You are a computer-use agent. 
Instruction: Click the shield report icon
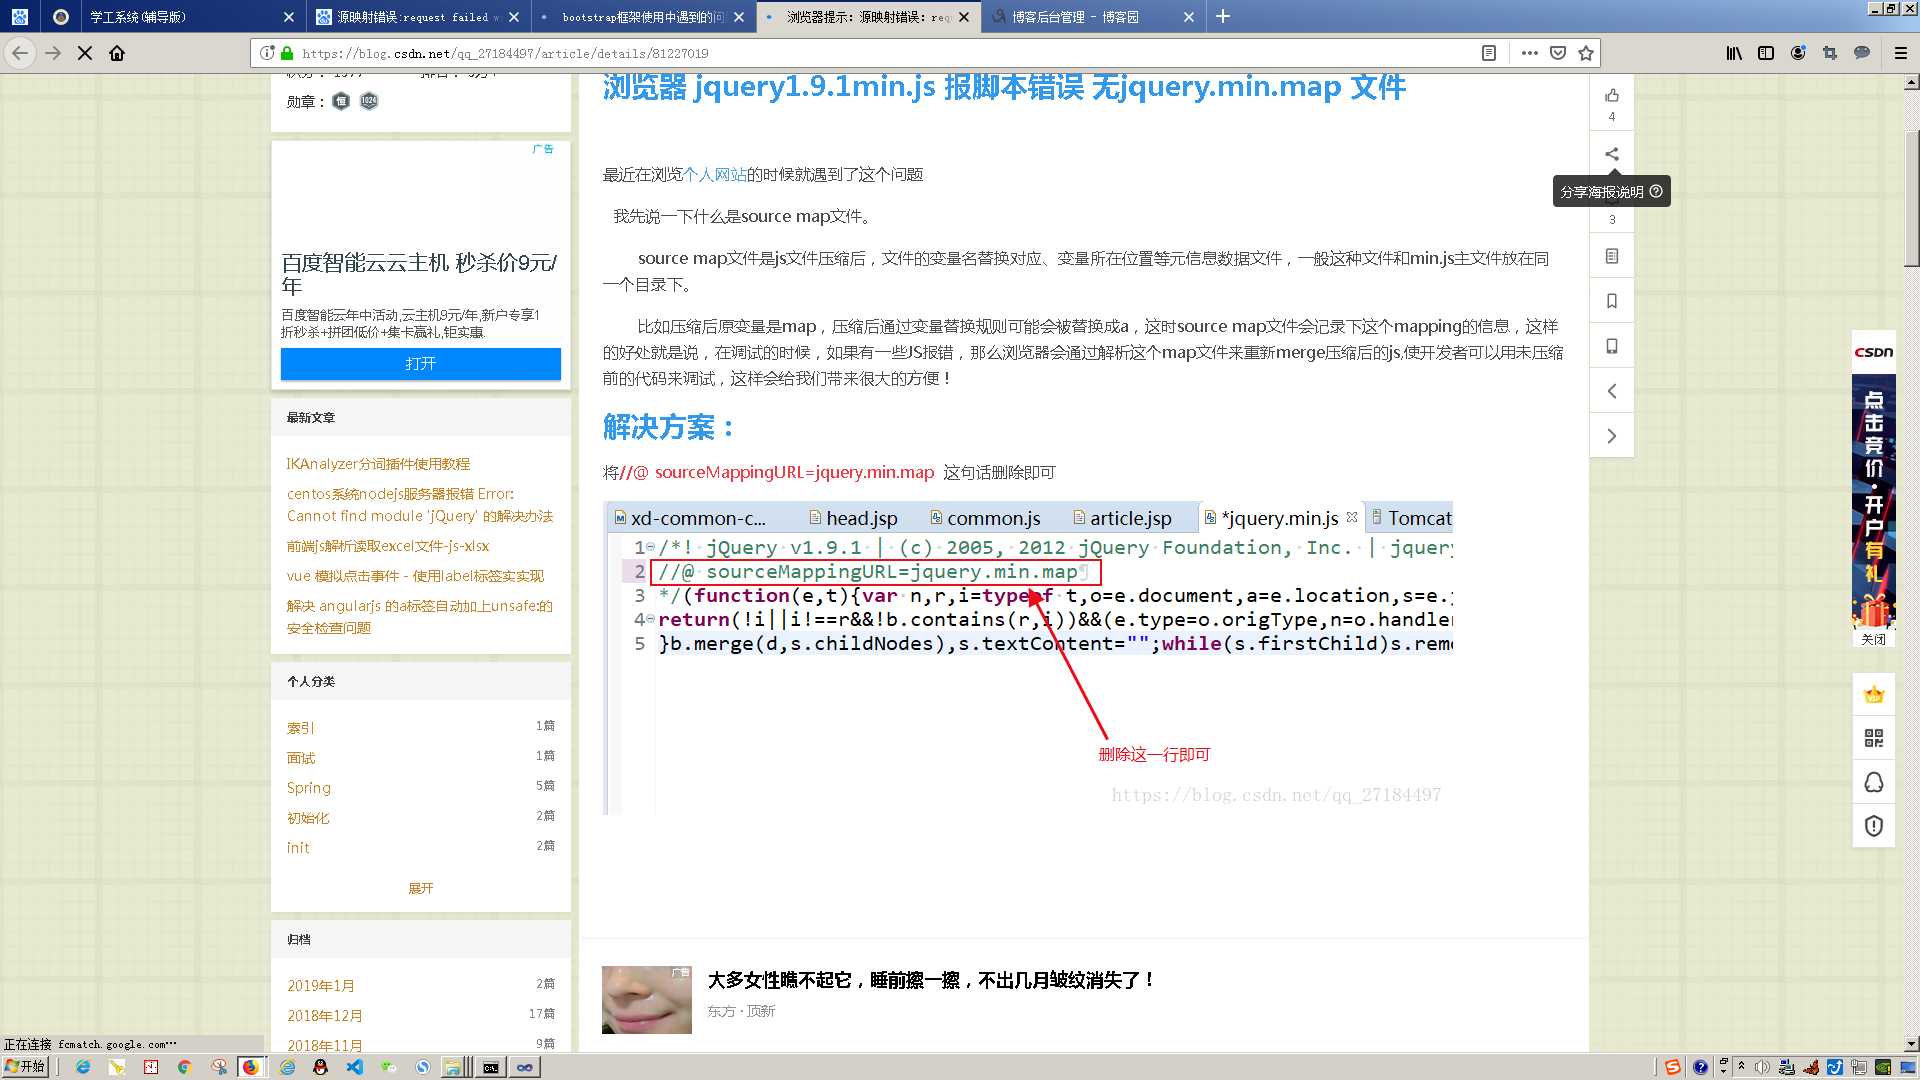[x=1873, y=826]
